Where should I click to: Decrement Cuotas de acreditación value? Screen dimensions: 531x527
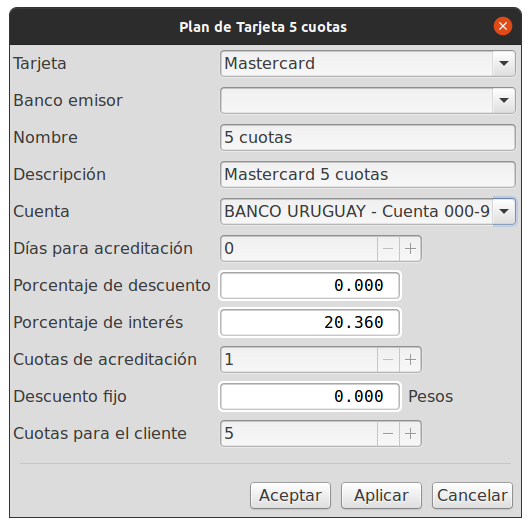[x=388, y=359]
